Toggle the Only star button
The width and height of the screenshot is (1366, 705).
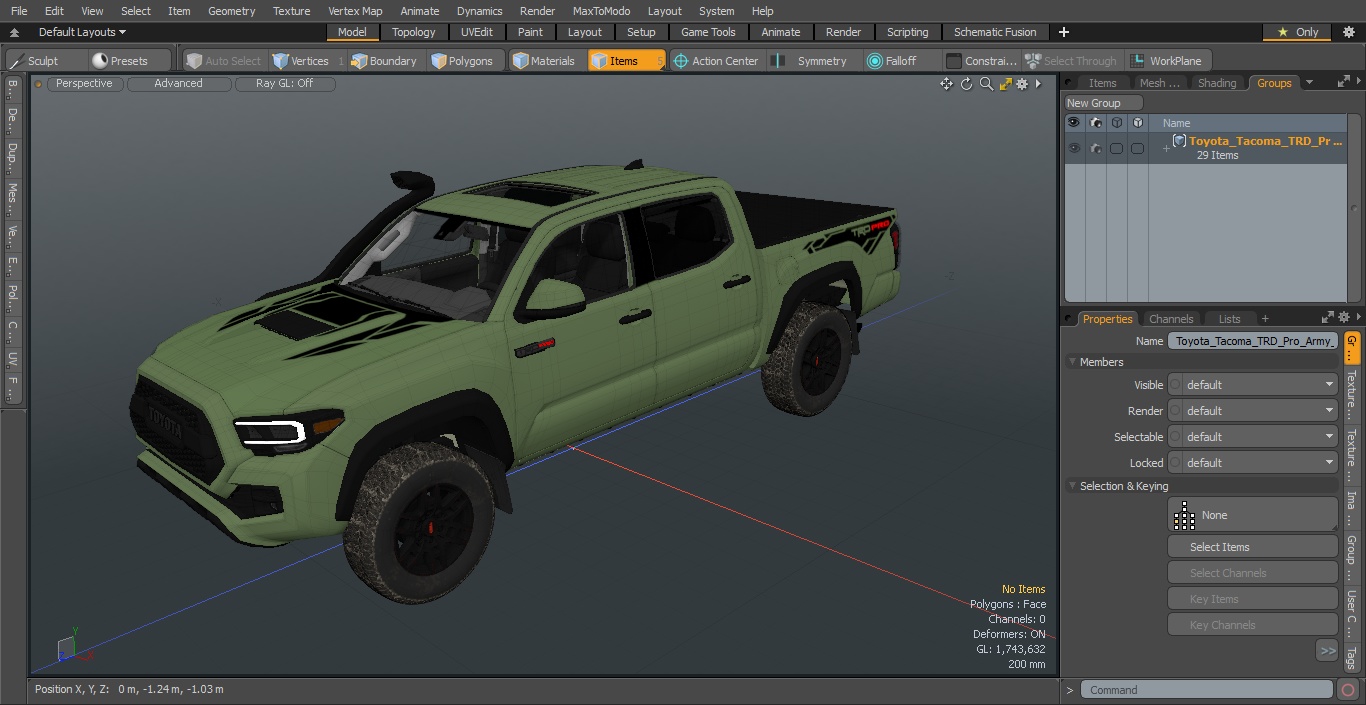[x=1298, y=32]
